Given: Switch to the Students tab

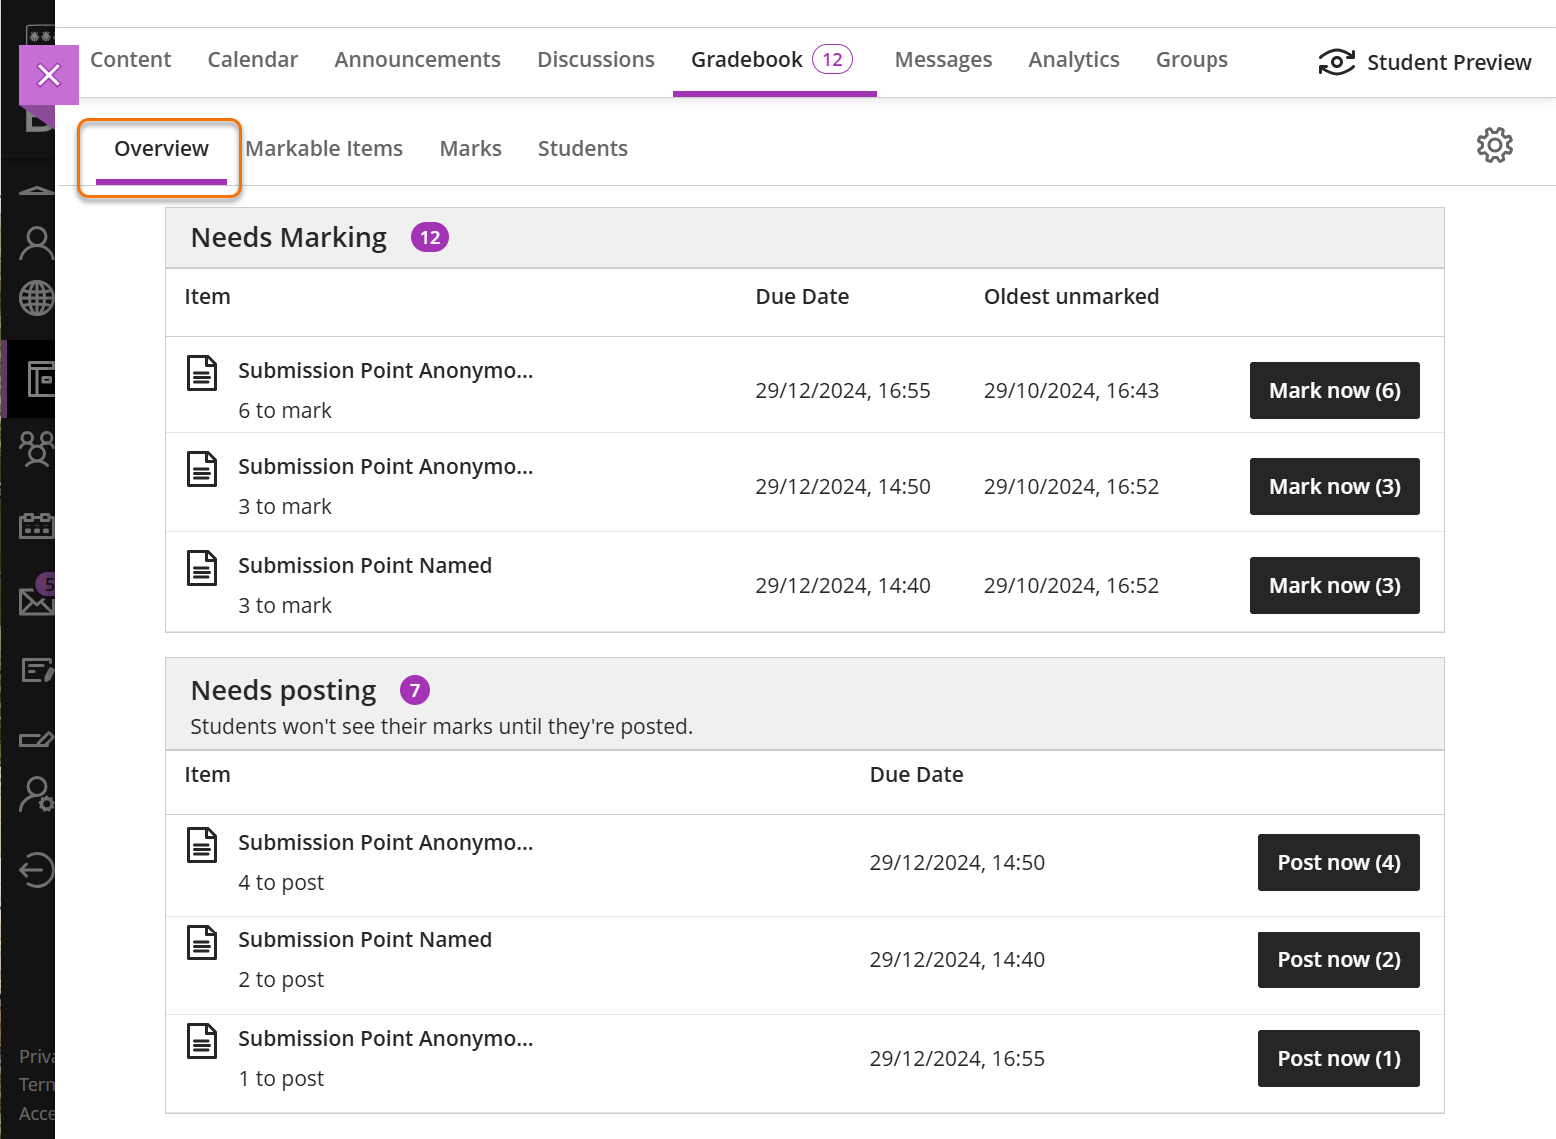Looking at the screenshot, I should (x=582, y=149).
